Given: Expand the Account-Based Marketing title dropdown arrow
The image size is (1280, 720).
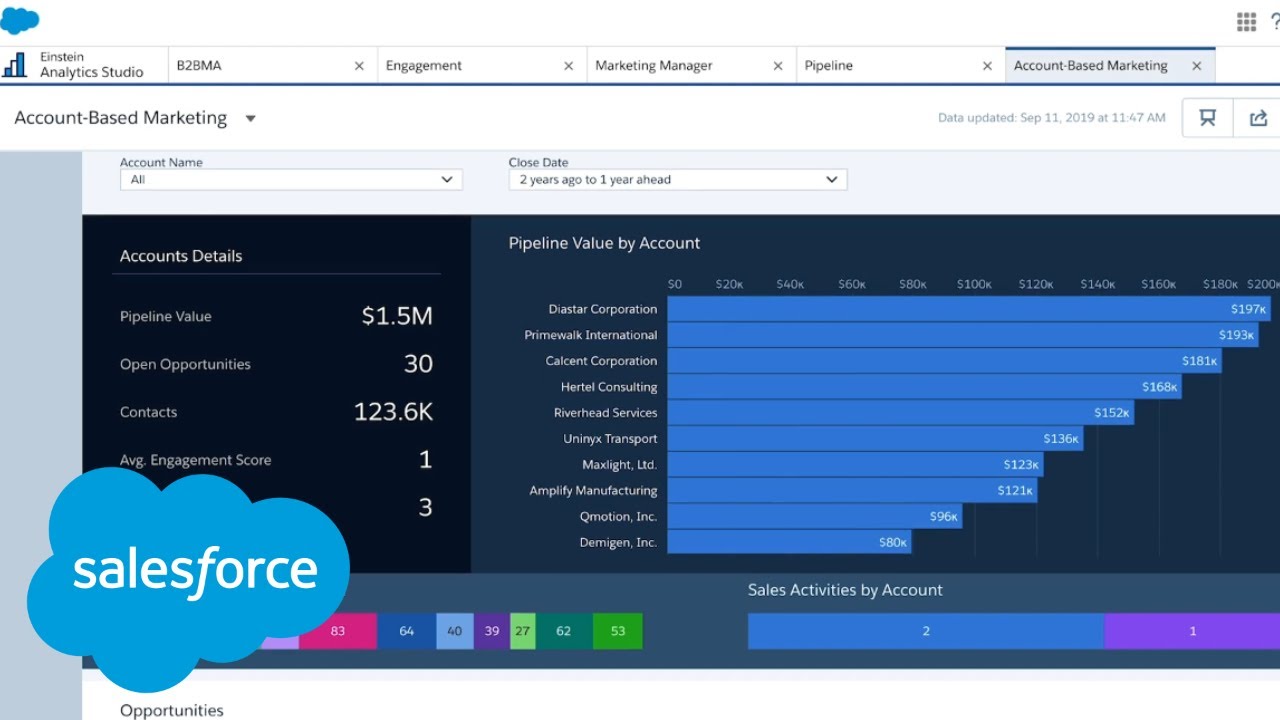Looking at the screenshot, I should click(x=251, y=118).
